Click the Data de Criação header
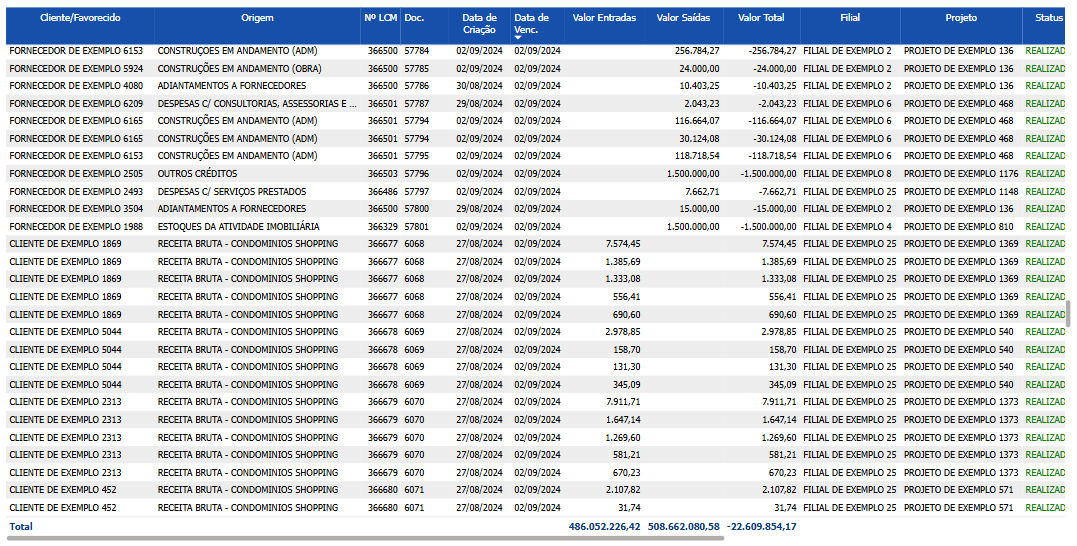The image size is (1077, 546). [479, 24]
